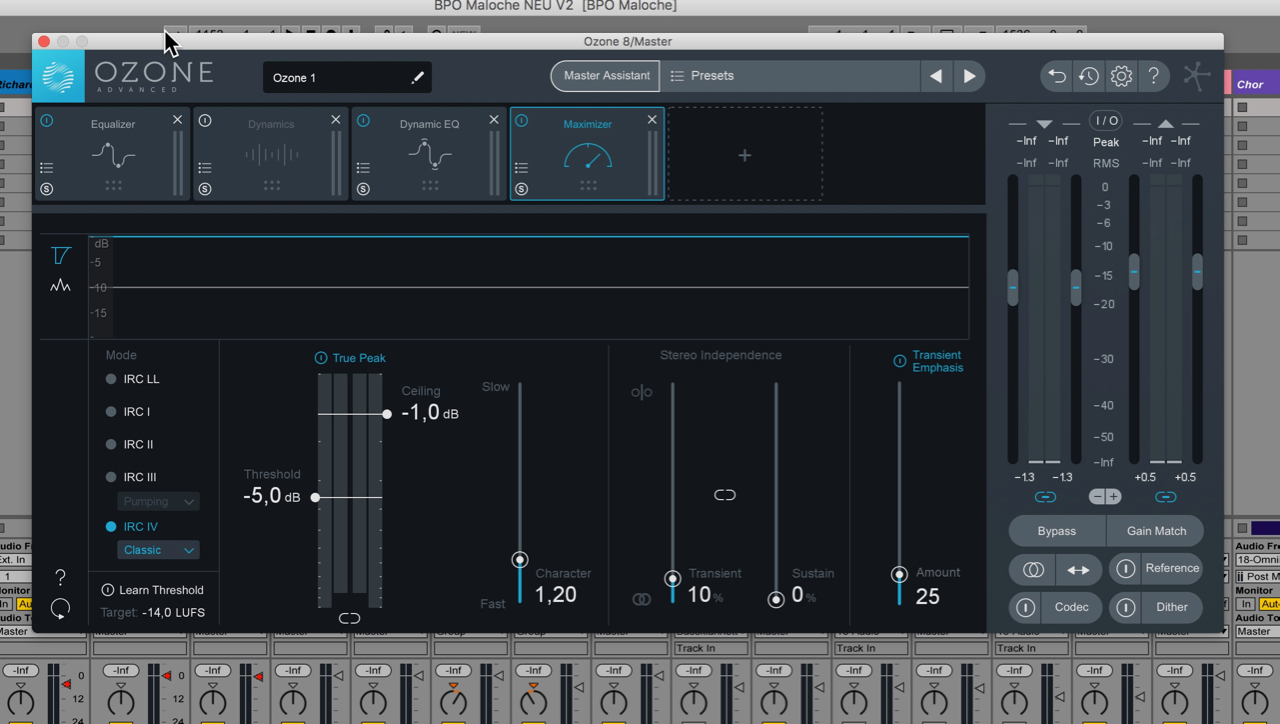Toggle Equalizer module power
This screenshot has height=724, width=1280.
[x=47, y=120]
